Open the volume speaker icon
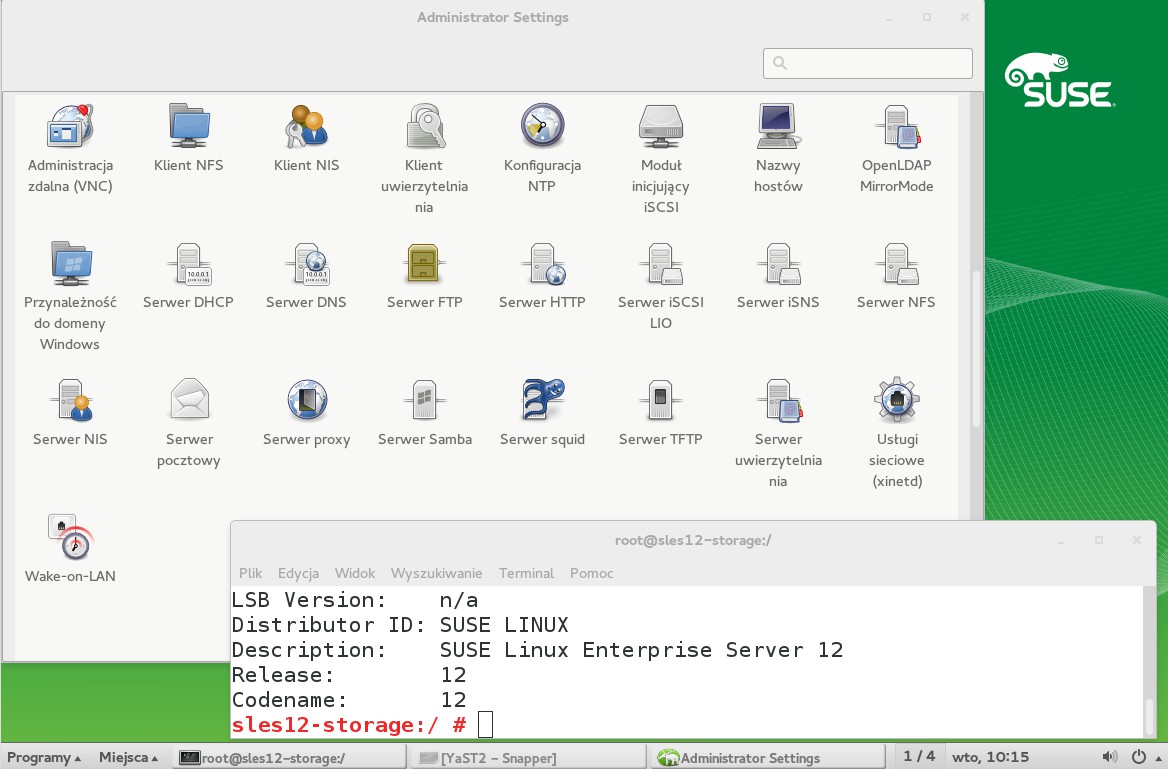1168x769 pixels. 1109,757
